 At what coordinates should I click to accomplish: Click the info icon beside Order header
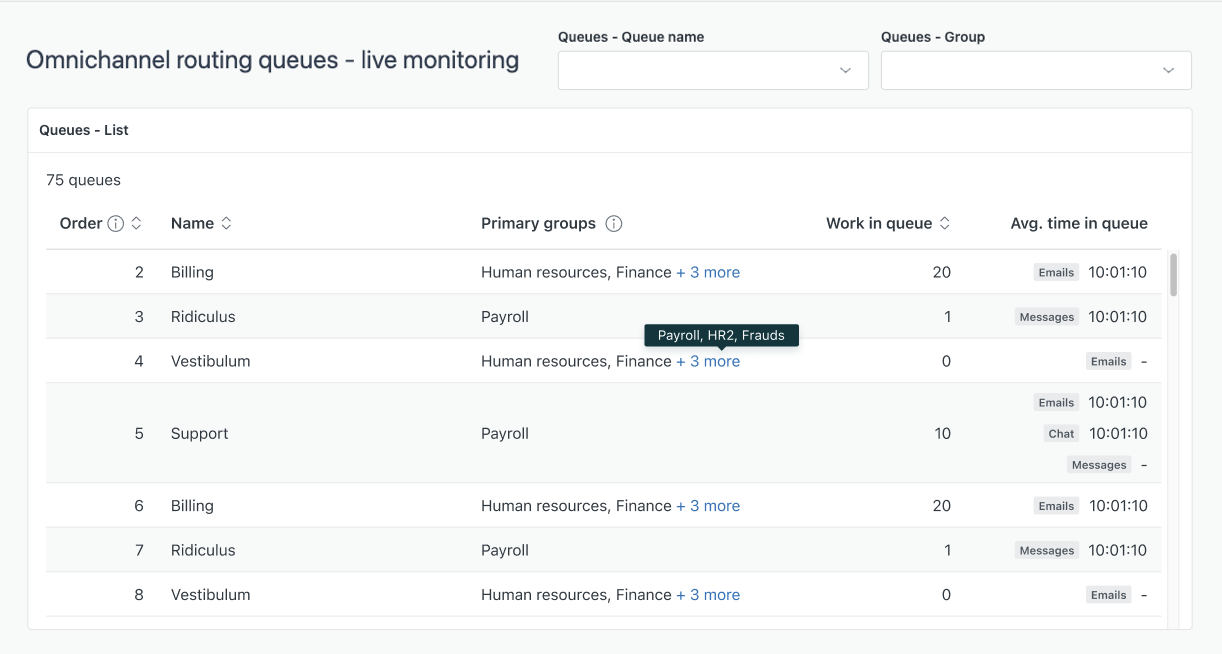tap(116, 224)
